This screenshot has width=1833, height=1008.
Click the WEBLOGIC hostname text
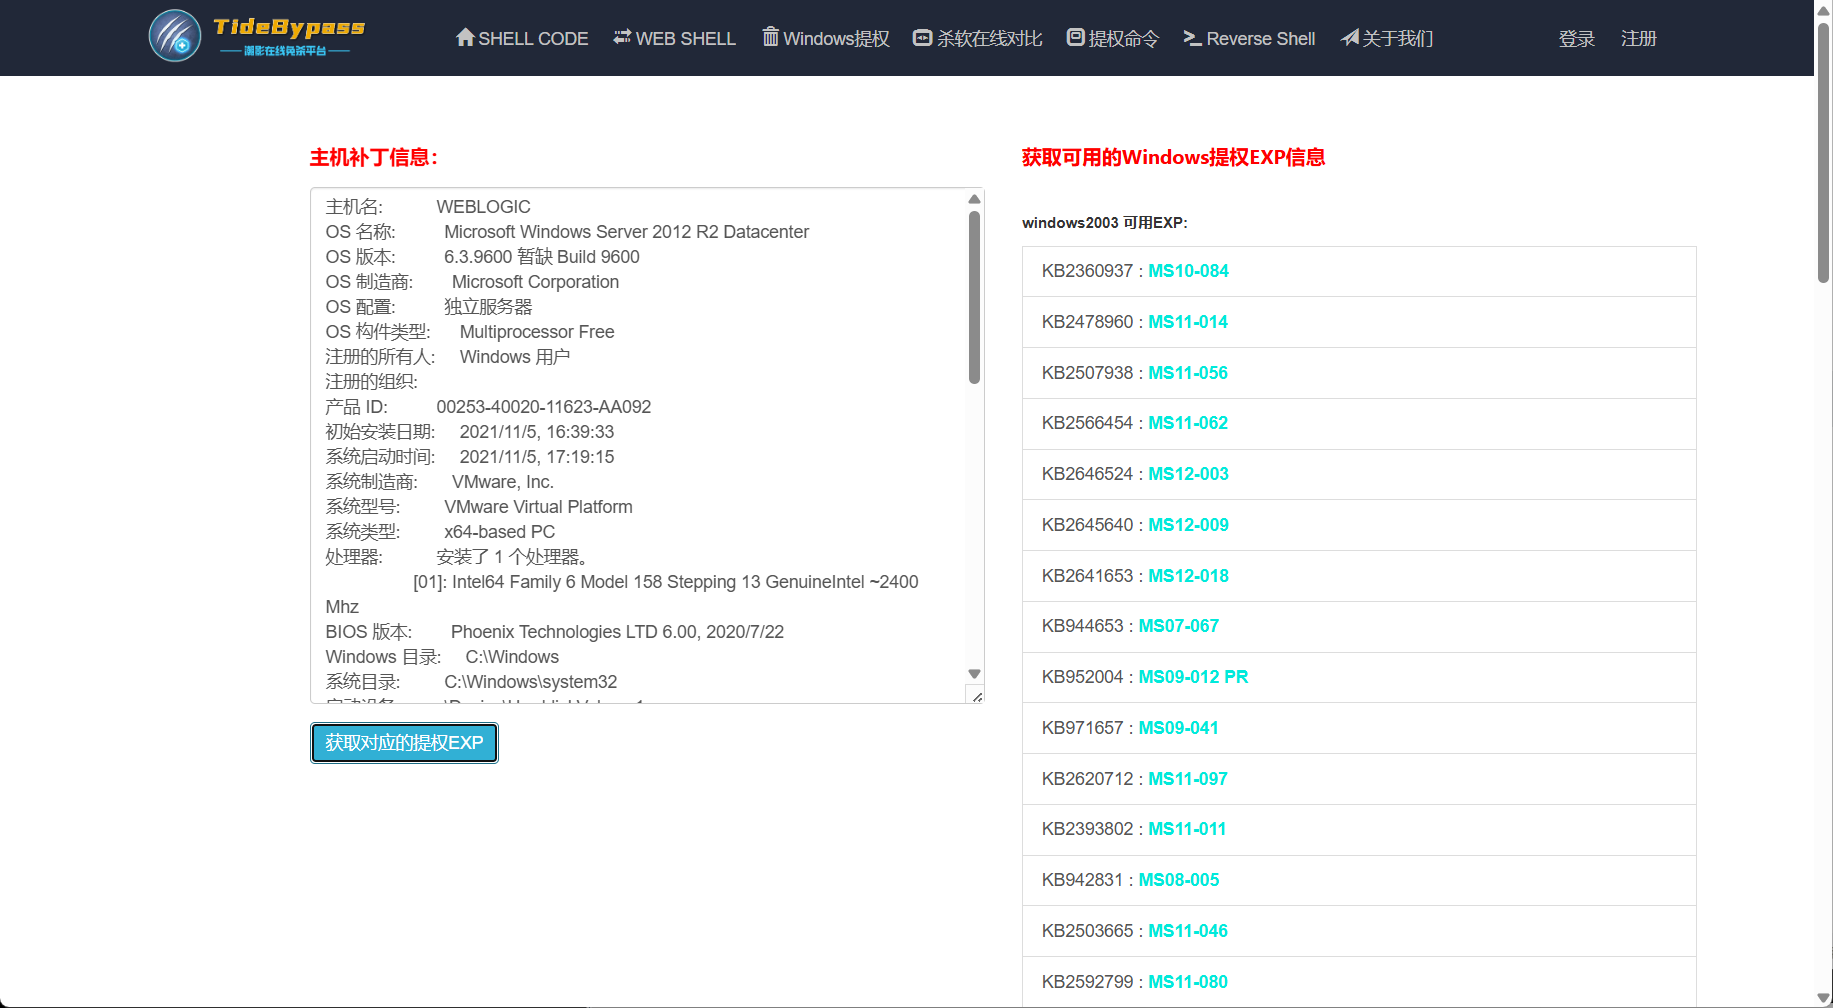[x=484, y=207]
